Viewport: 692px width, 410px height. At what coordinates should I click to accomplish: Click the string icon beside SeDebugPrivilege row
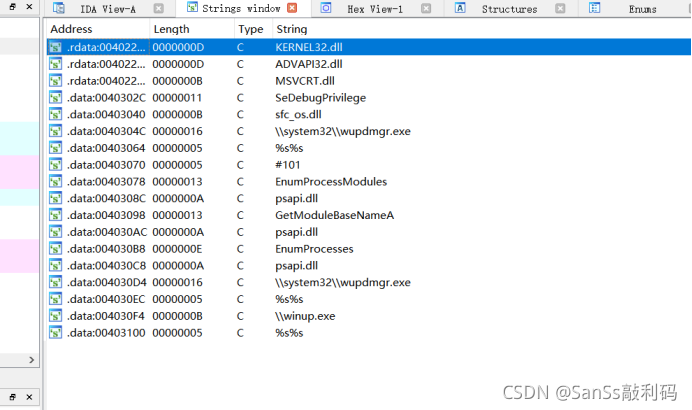(x=56, y=97)
